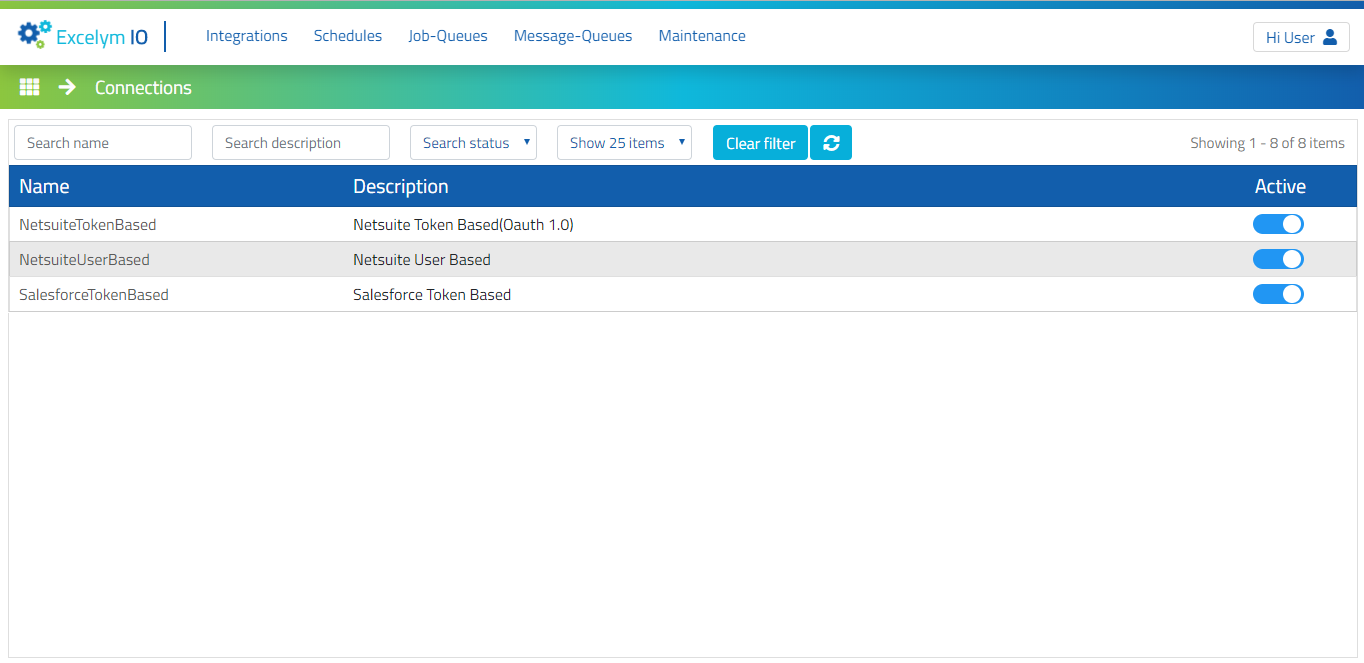Click the Excelym IO gears logo
1364x663 pixels.
tap(34, 35)
